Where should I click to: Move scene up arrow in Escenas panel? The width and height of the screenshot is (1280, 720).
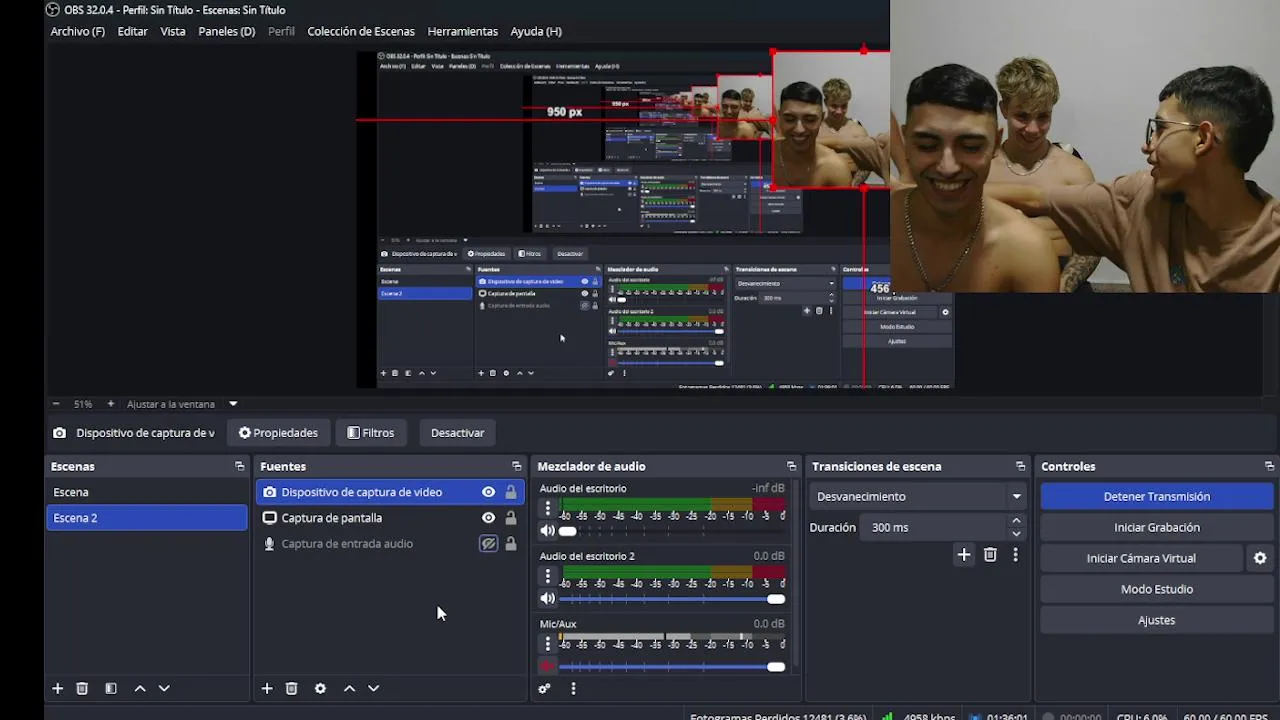(140, 688)
